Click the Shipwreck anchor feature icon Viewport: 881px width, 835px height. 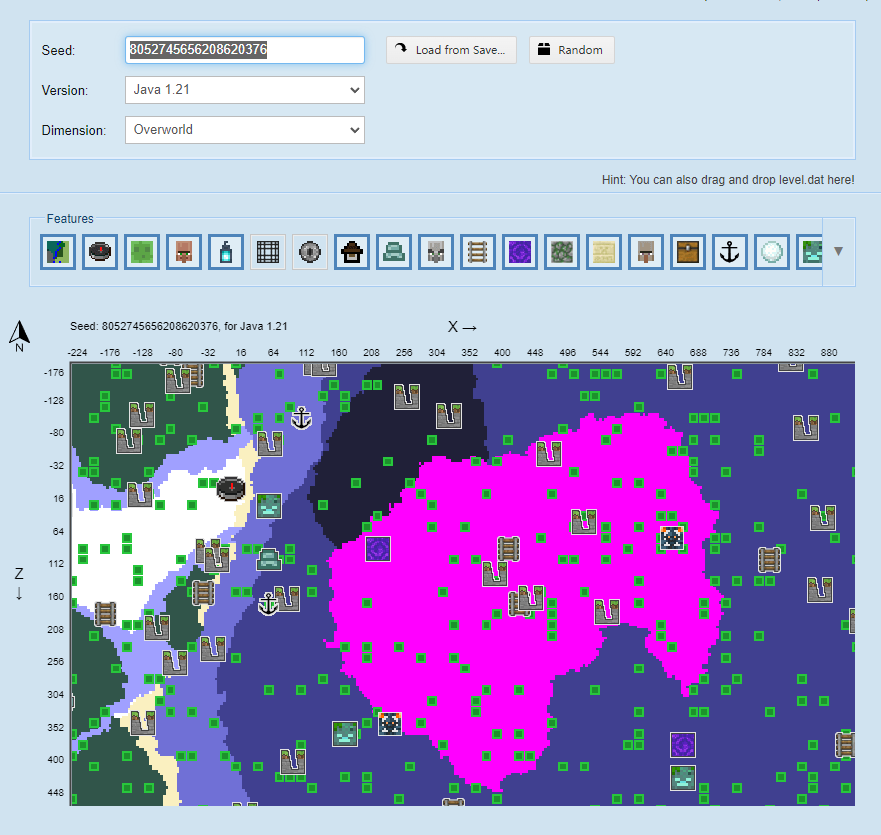[730, 252]
